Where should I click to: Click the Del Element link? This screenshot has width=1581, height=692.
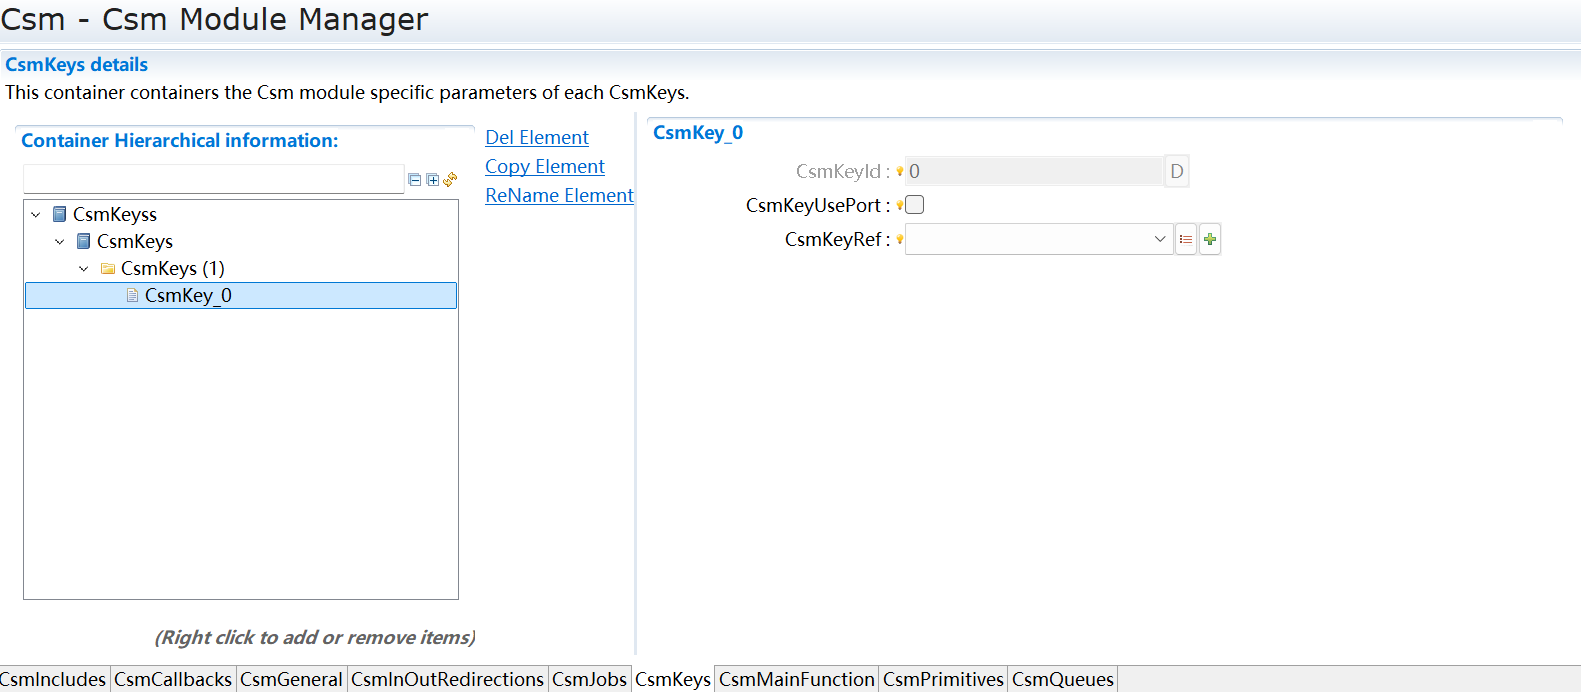pos(537,137)
